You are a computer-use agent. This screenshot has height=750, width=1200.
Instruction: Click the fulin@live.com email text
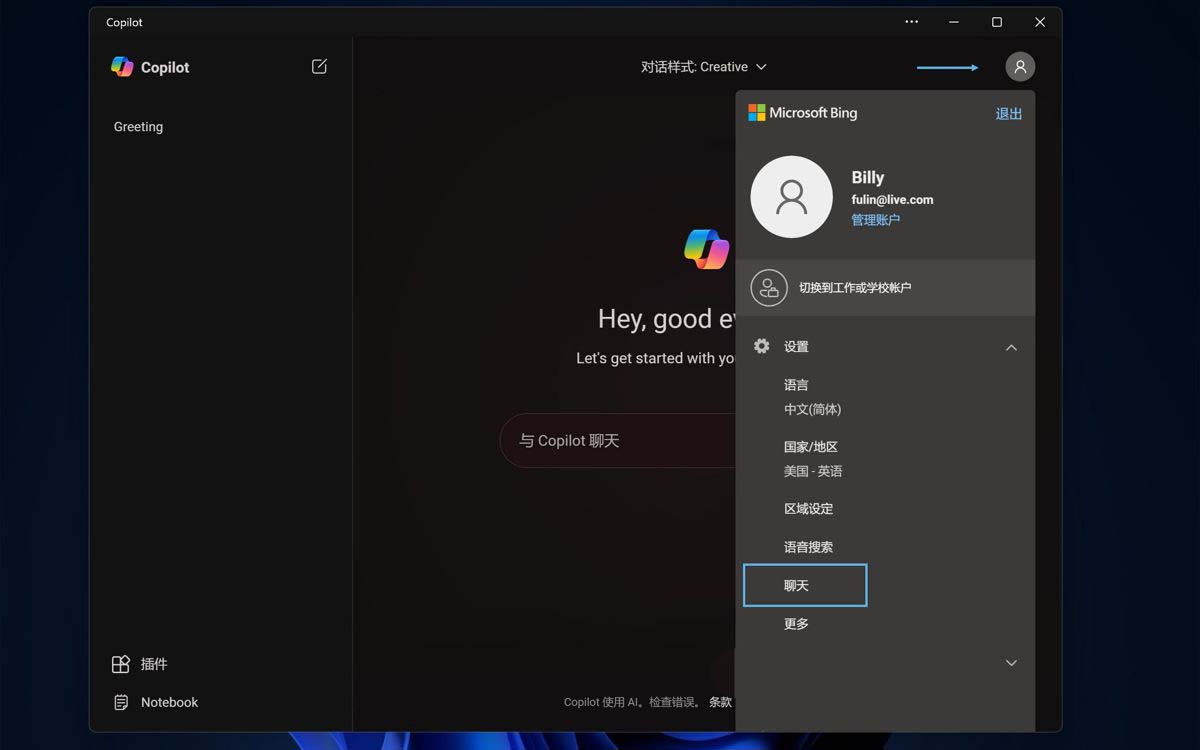pos(892,200)
